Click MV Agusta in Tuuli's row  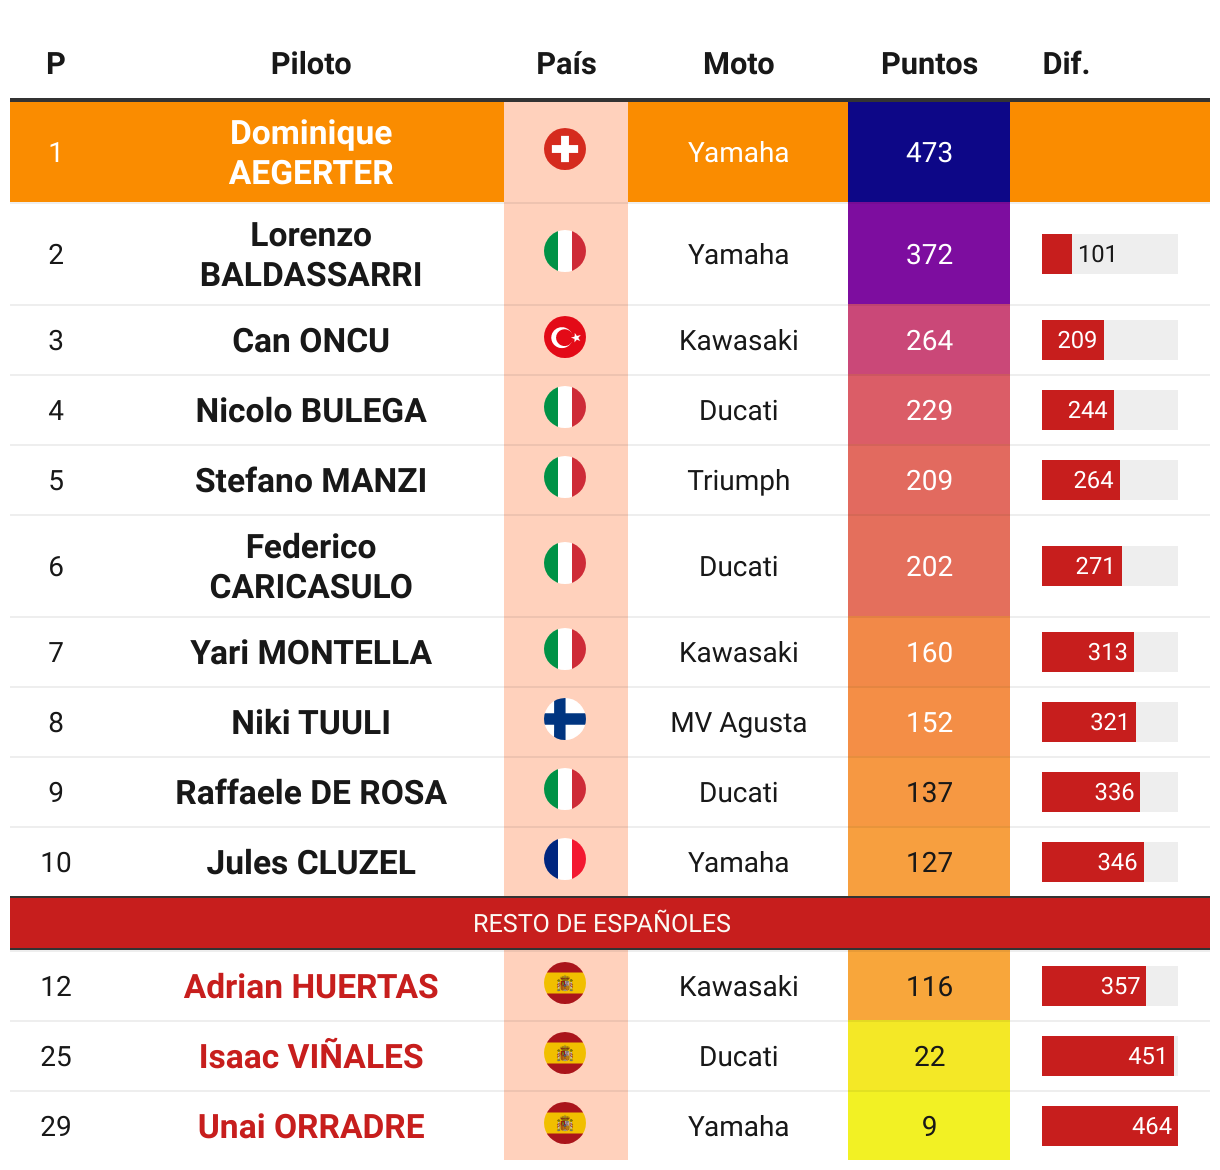click(x=738, y=723)
